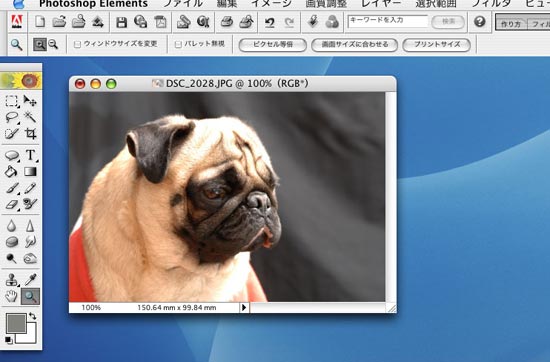
Task: Activate the zoom-in magnifier mode button
Action: pyautogui.click(x=40, y=45)
